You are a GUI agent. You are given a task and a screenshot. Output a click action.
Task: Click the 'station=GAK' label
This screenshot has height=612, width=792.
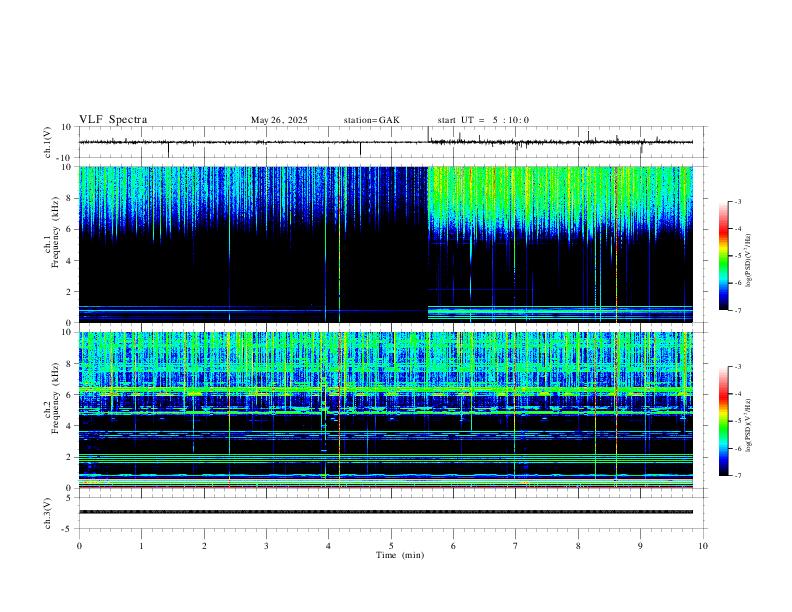(x=372, y=120)
